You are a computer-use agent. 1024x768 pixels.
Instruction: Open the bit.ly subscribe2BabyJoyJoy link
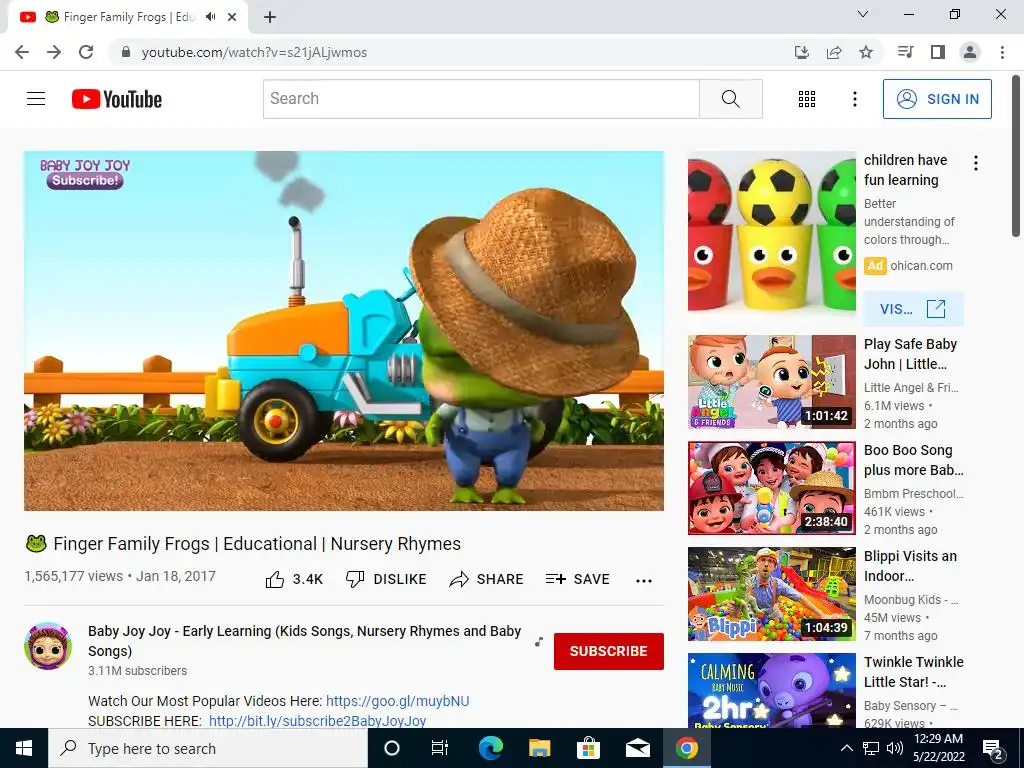(x=317, y=720)
